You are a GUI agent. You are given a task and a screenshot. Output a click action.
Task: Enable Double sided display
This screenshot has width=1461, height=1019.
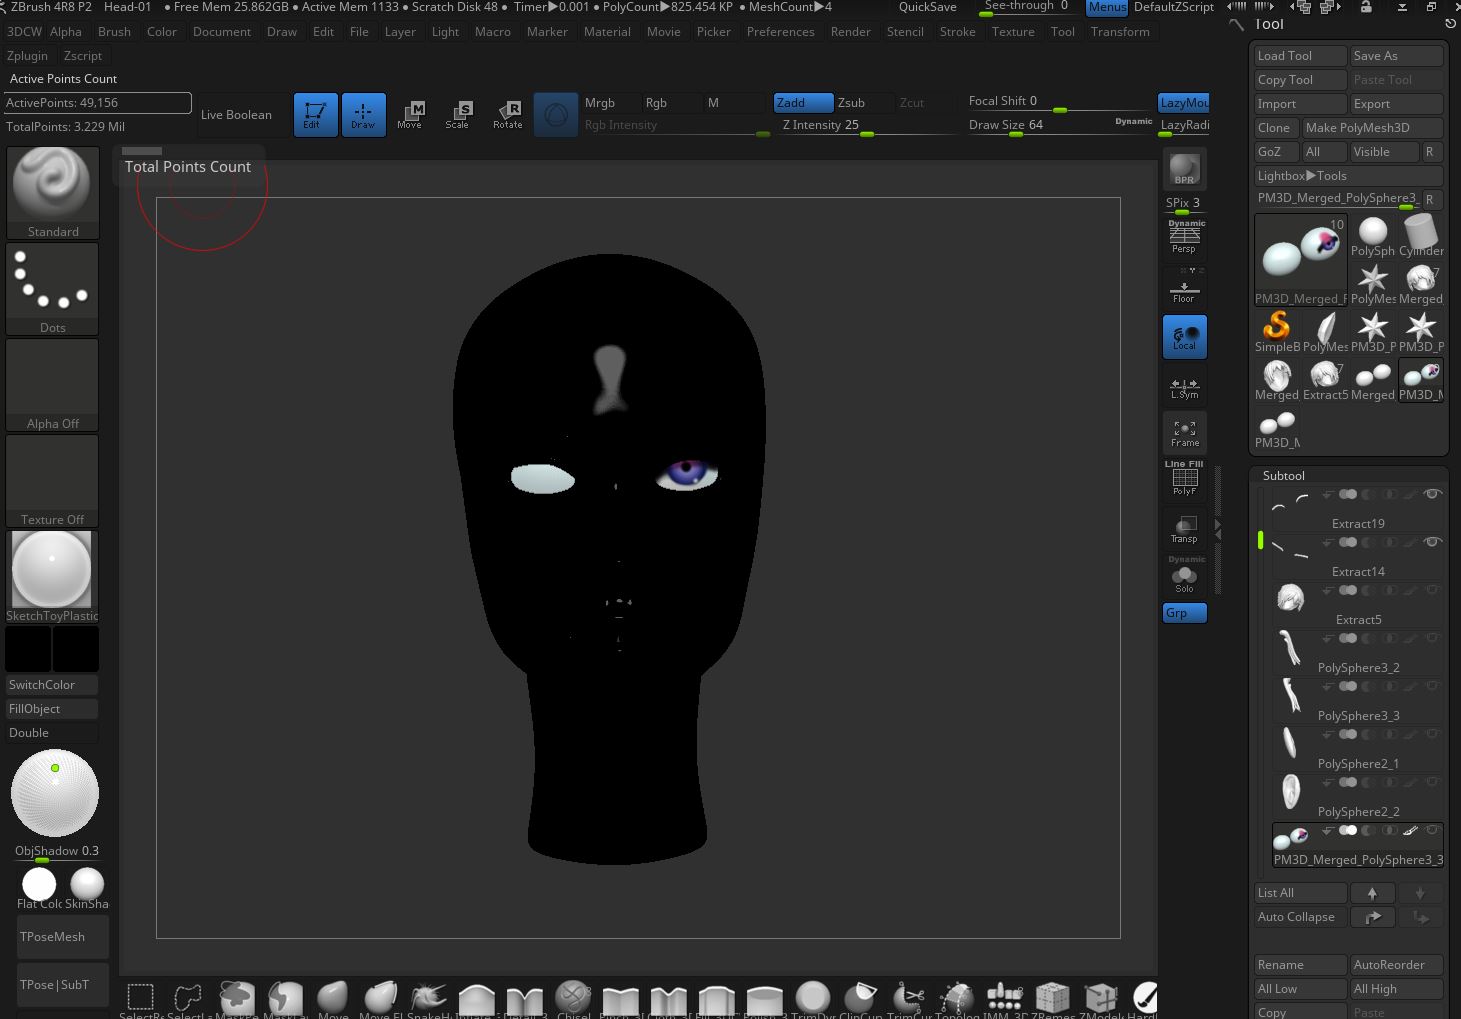[x=52, y=733]
